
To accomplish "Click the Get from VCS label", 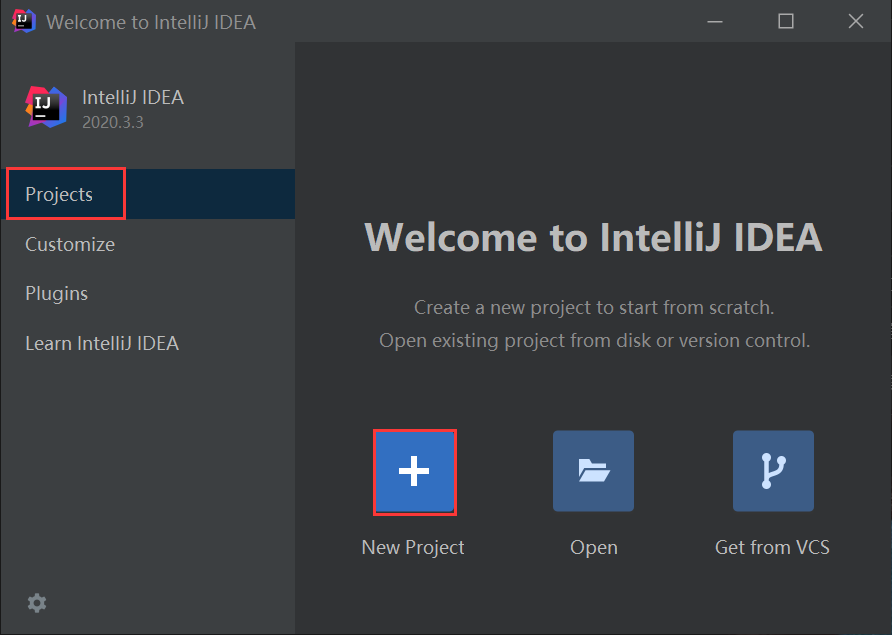I will tap(772, 547).
